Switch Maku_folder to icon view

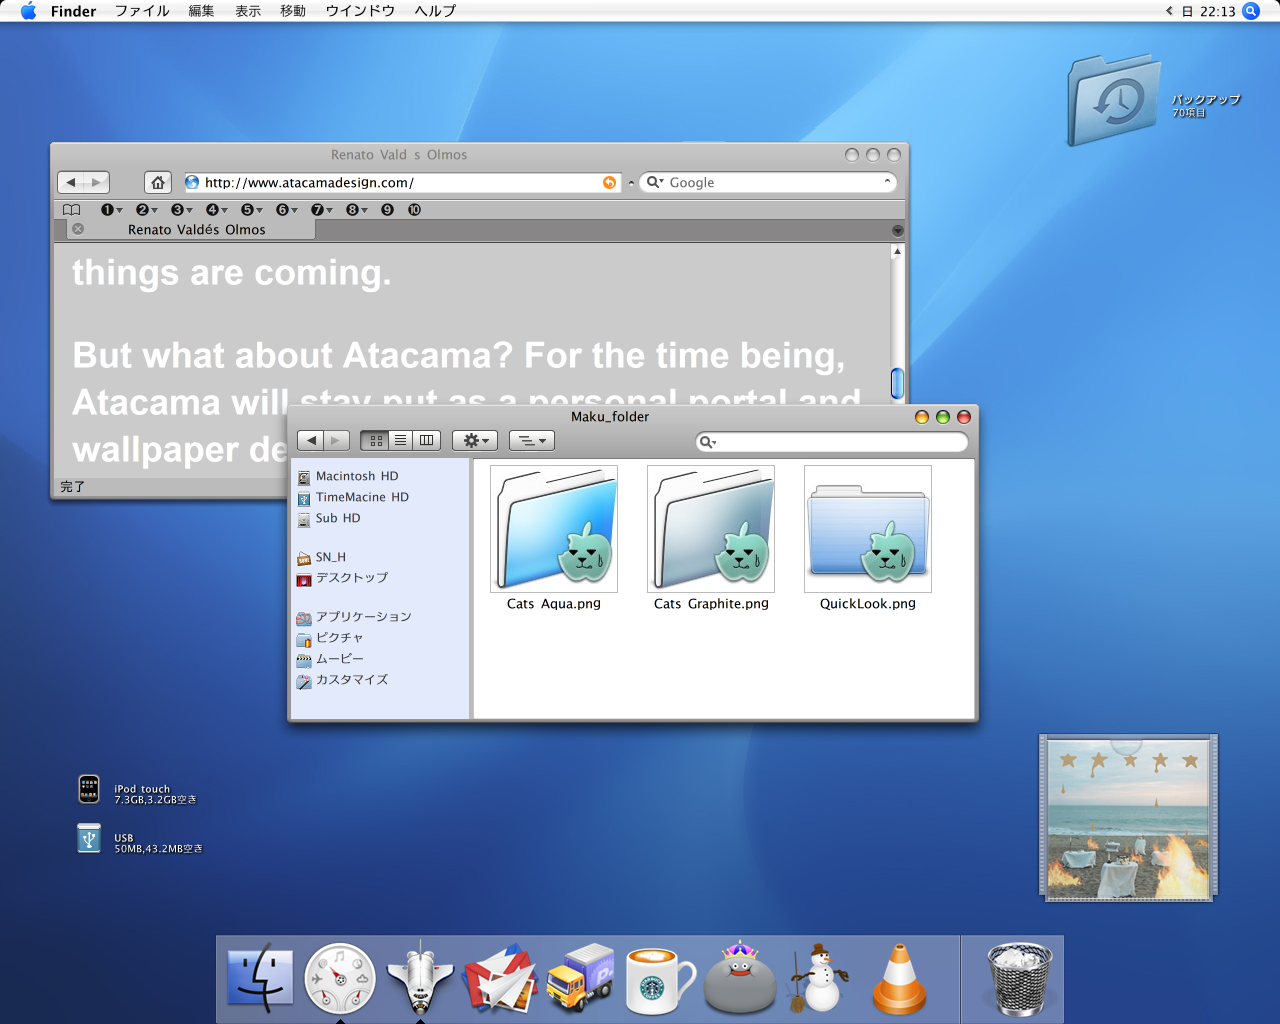[x=375, y=440]
